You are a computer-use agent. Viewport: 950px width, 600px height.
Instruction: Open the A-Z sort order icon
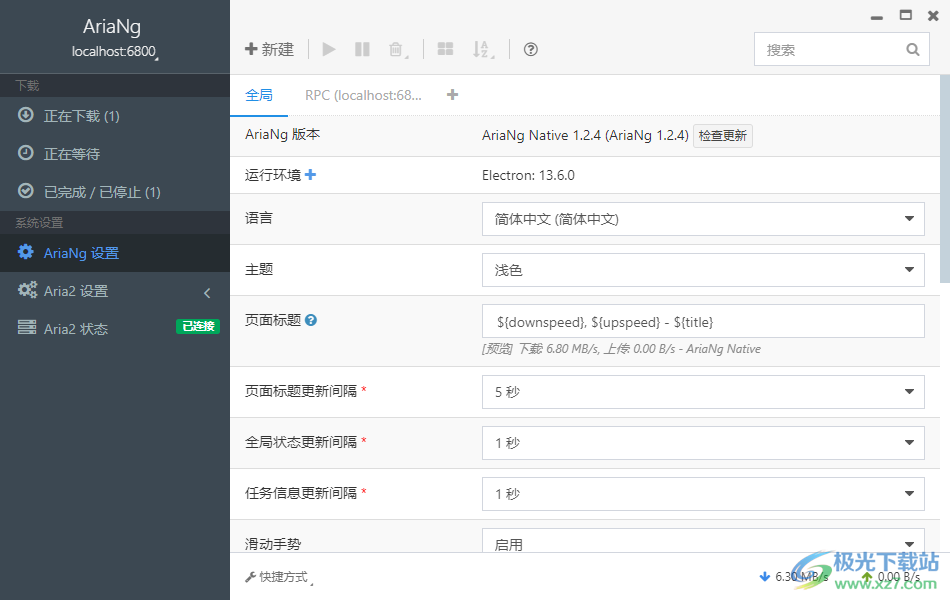coord(483,49)
